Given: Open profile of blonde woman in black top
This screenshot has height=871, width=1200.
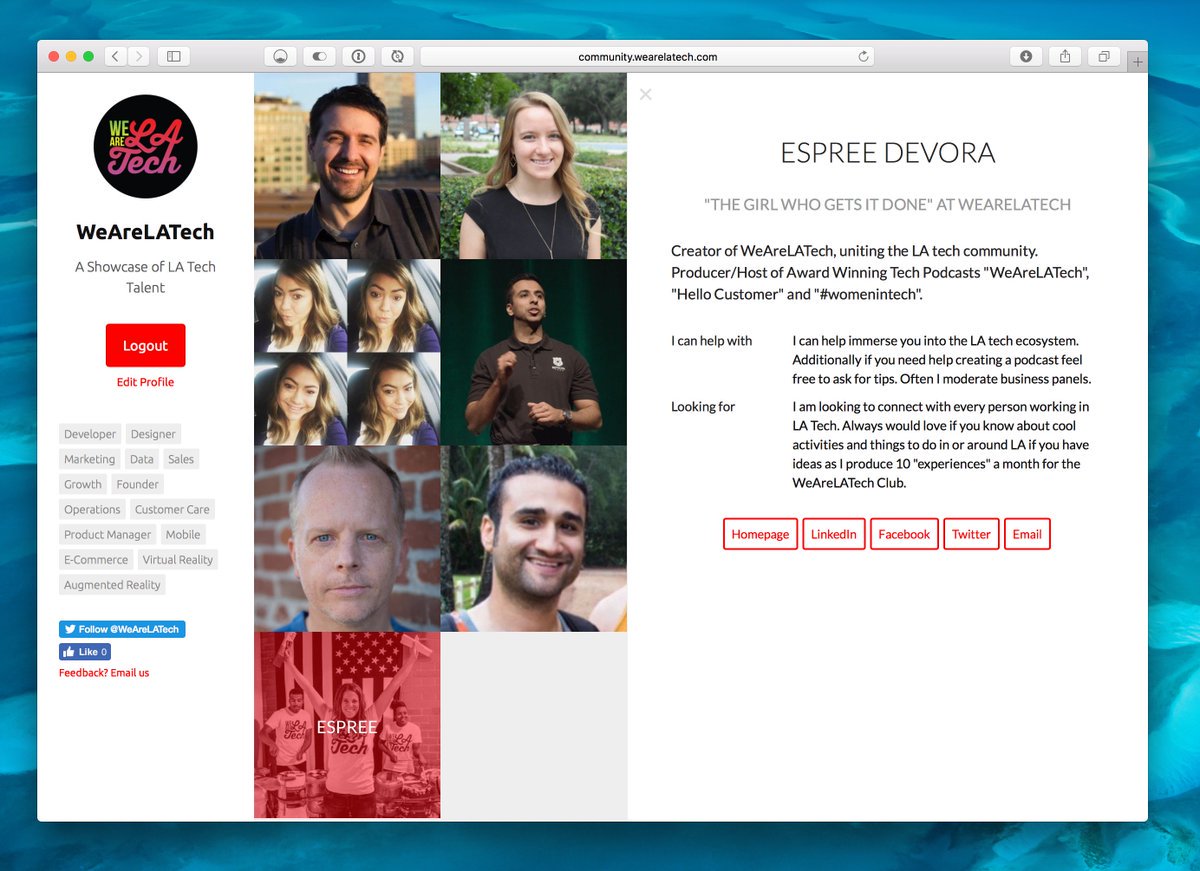Looking at the screenshot, I should point(534,166).
